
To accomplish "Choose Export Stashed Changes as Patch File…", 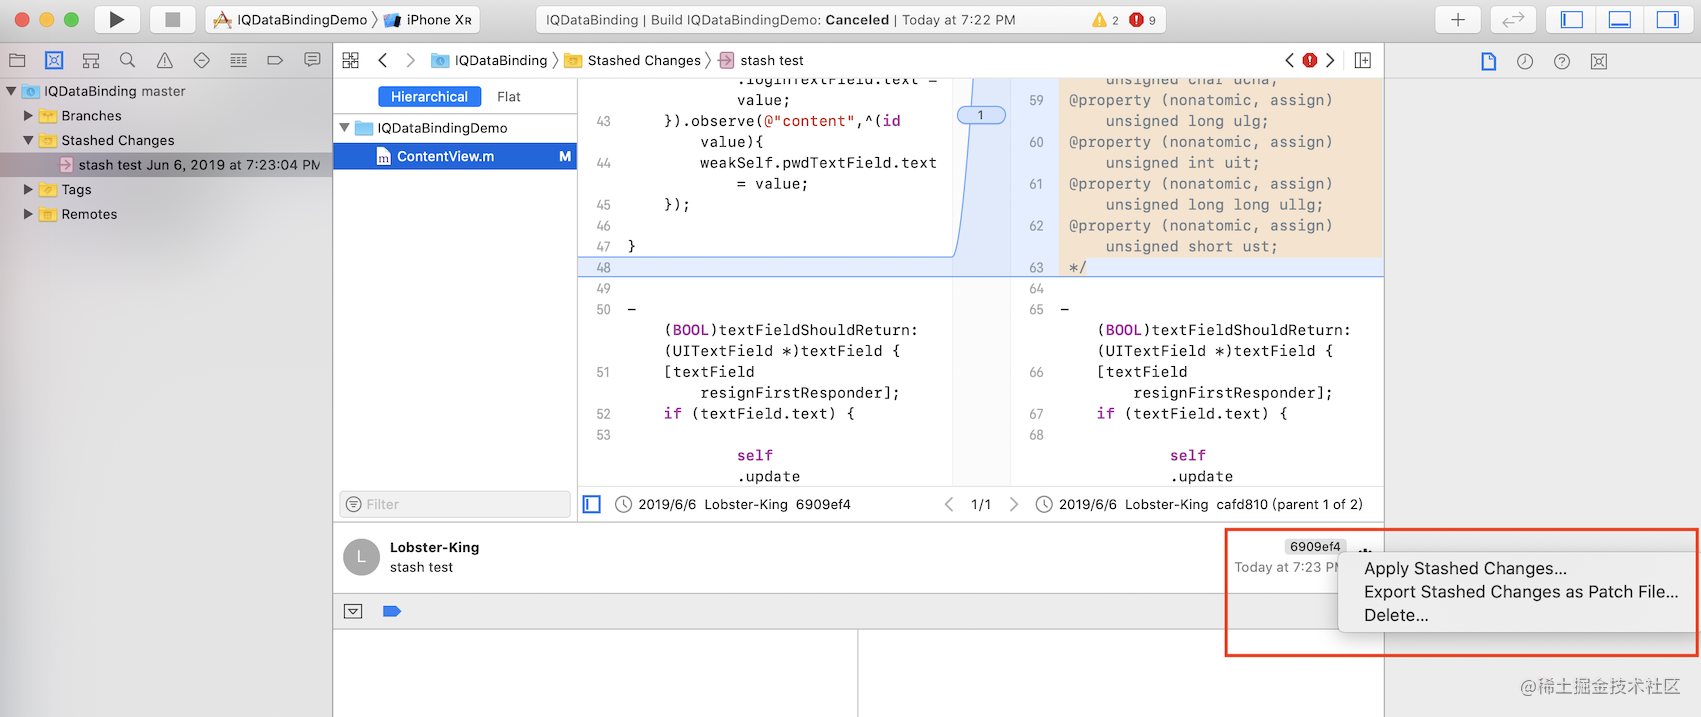I will 1521,592.
